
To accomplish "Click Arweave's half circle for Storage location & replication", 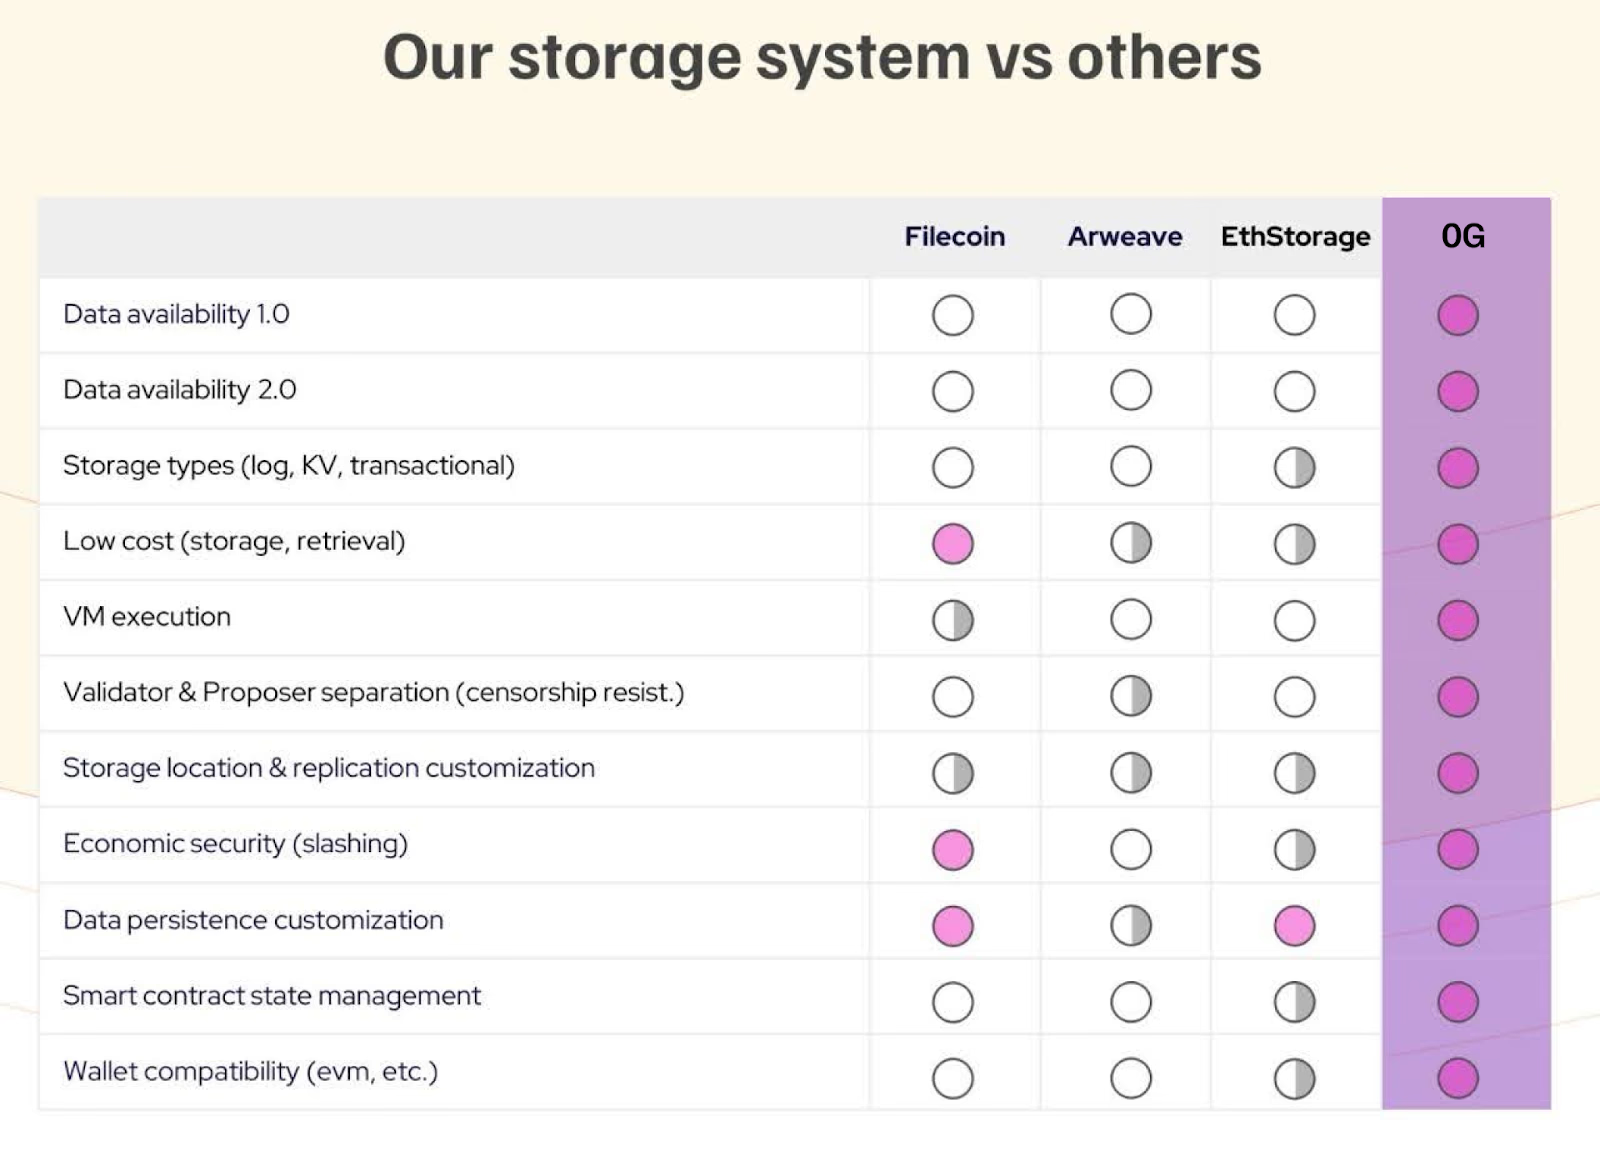I will point(1131,772).
